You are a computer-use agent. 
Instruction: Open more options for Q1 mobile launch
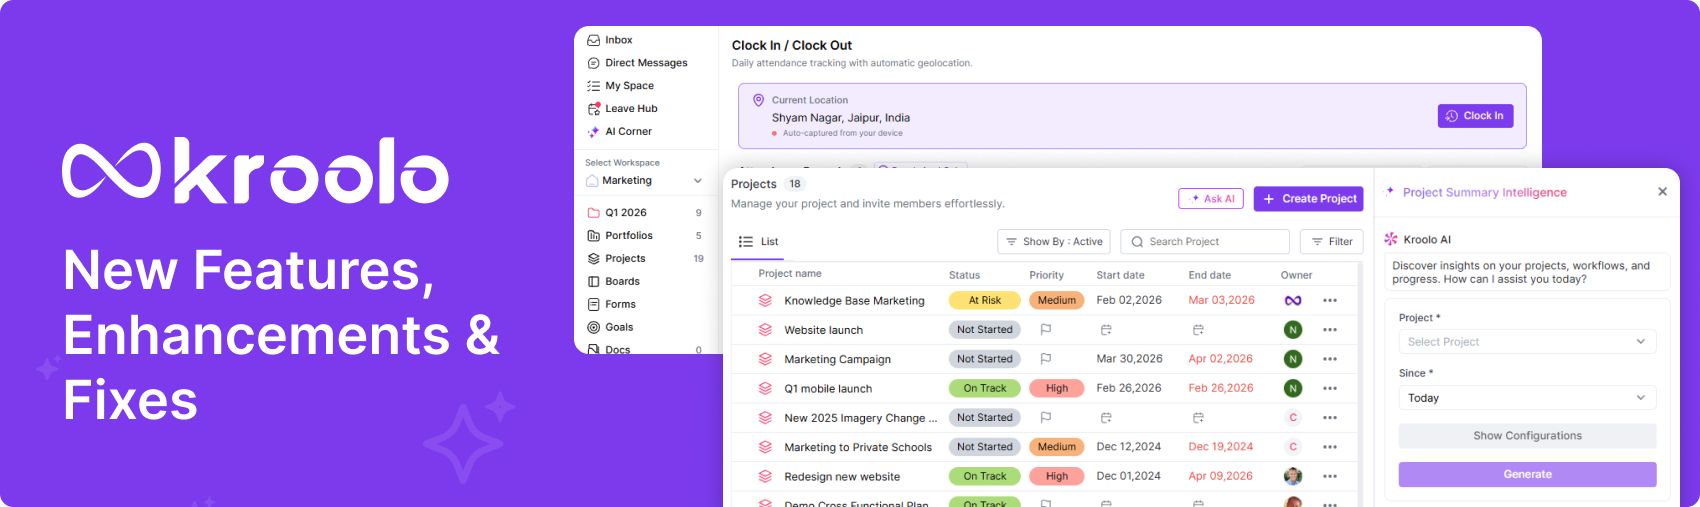1330,389
